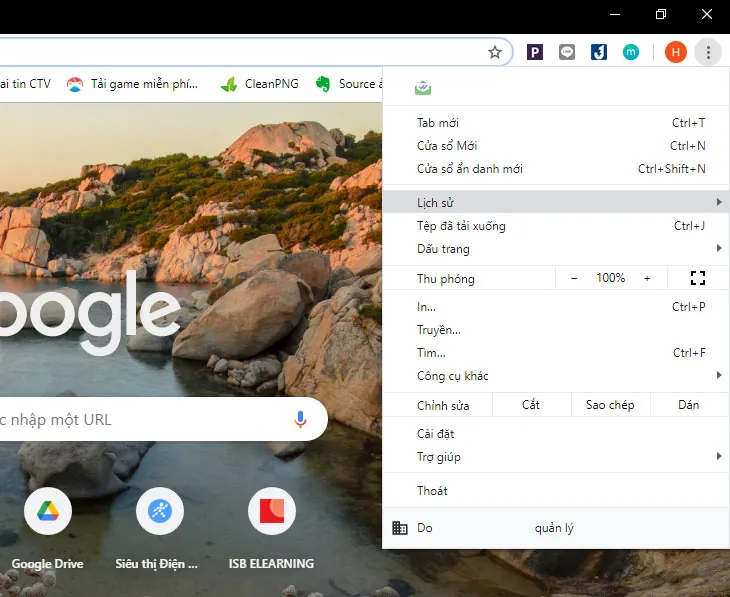
Task: Open Cài đặt from the menu
Action: (436, 434)
